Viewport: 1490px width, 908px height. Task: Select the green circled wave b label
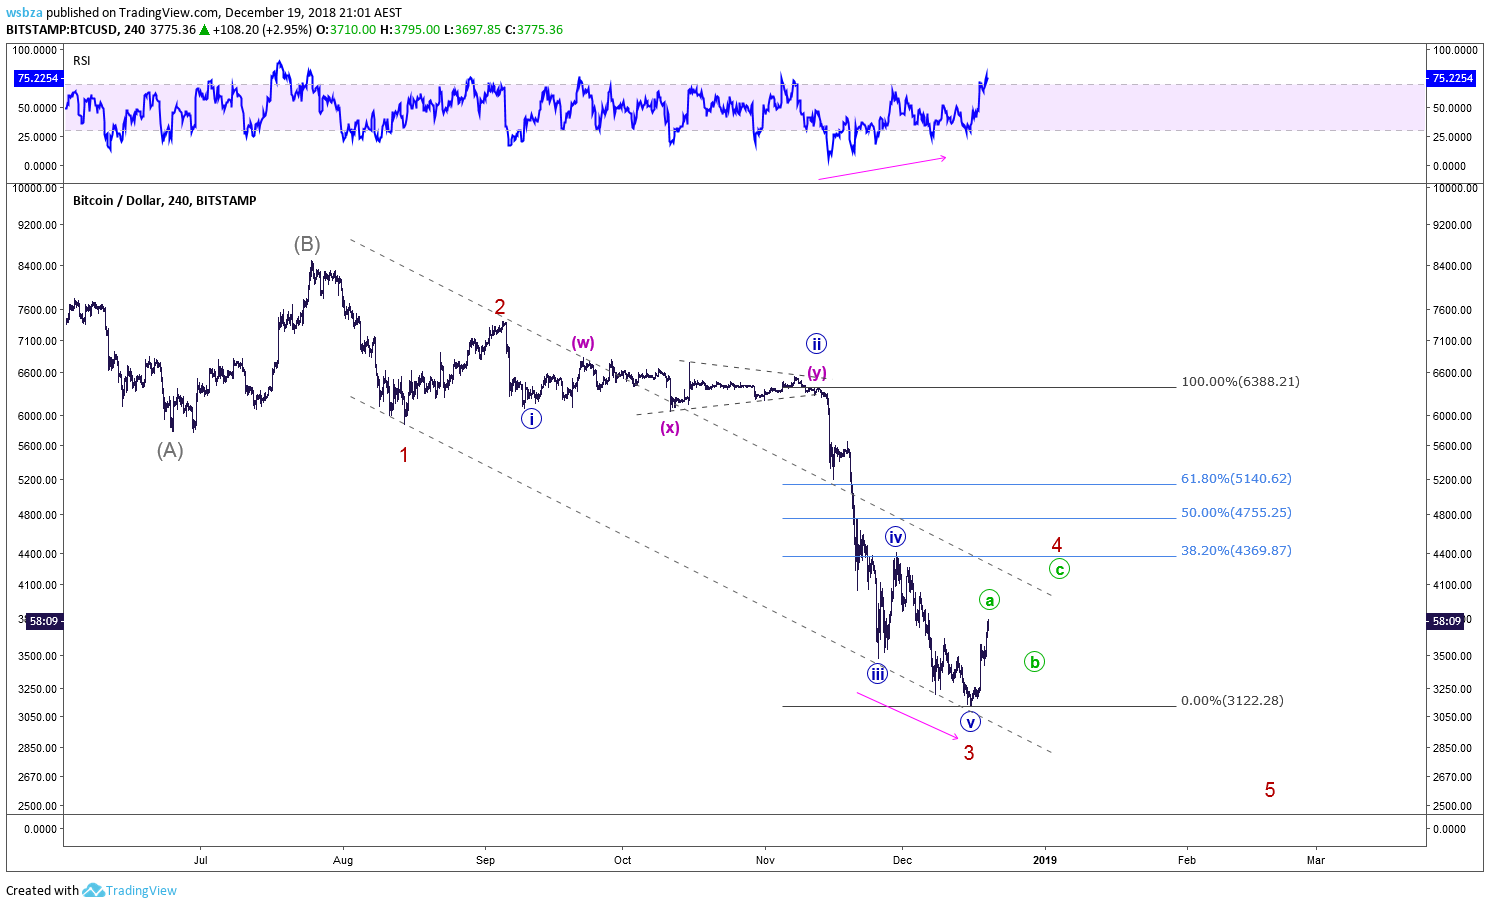coord(1034,661)
